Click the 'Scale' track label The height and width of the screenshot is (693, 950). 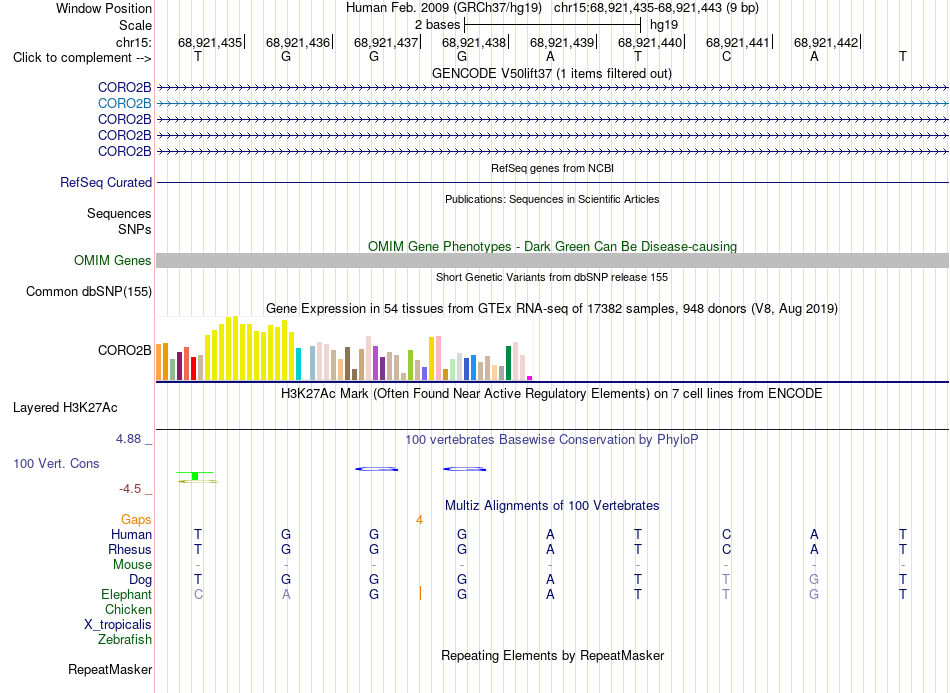click(x=135, y=25)
